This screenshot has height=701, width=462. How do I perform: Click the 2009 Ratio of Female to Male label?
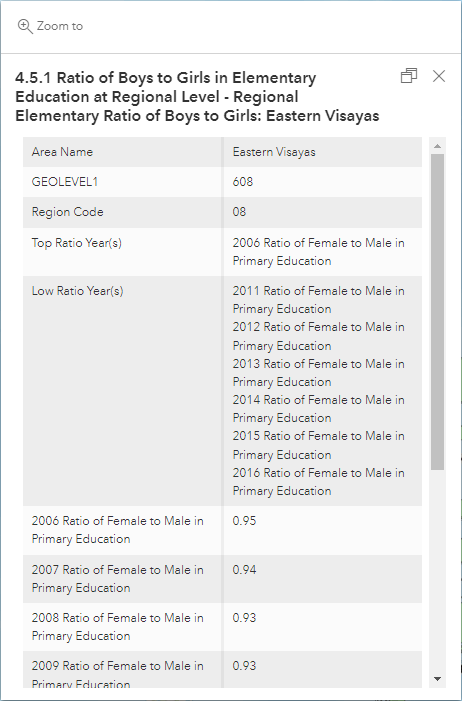118,674
